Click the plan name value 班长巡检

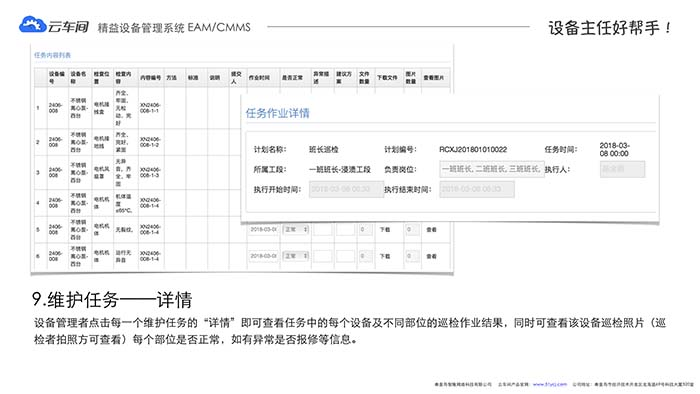click(324, 149)
